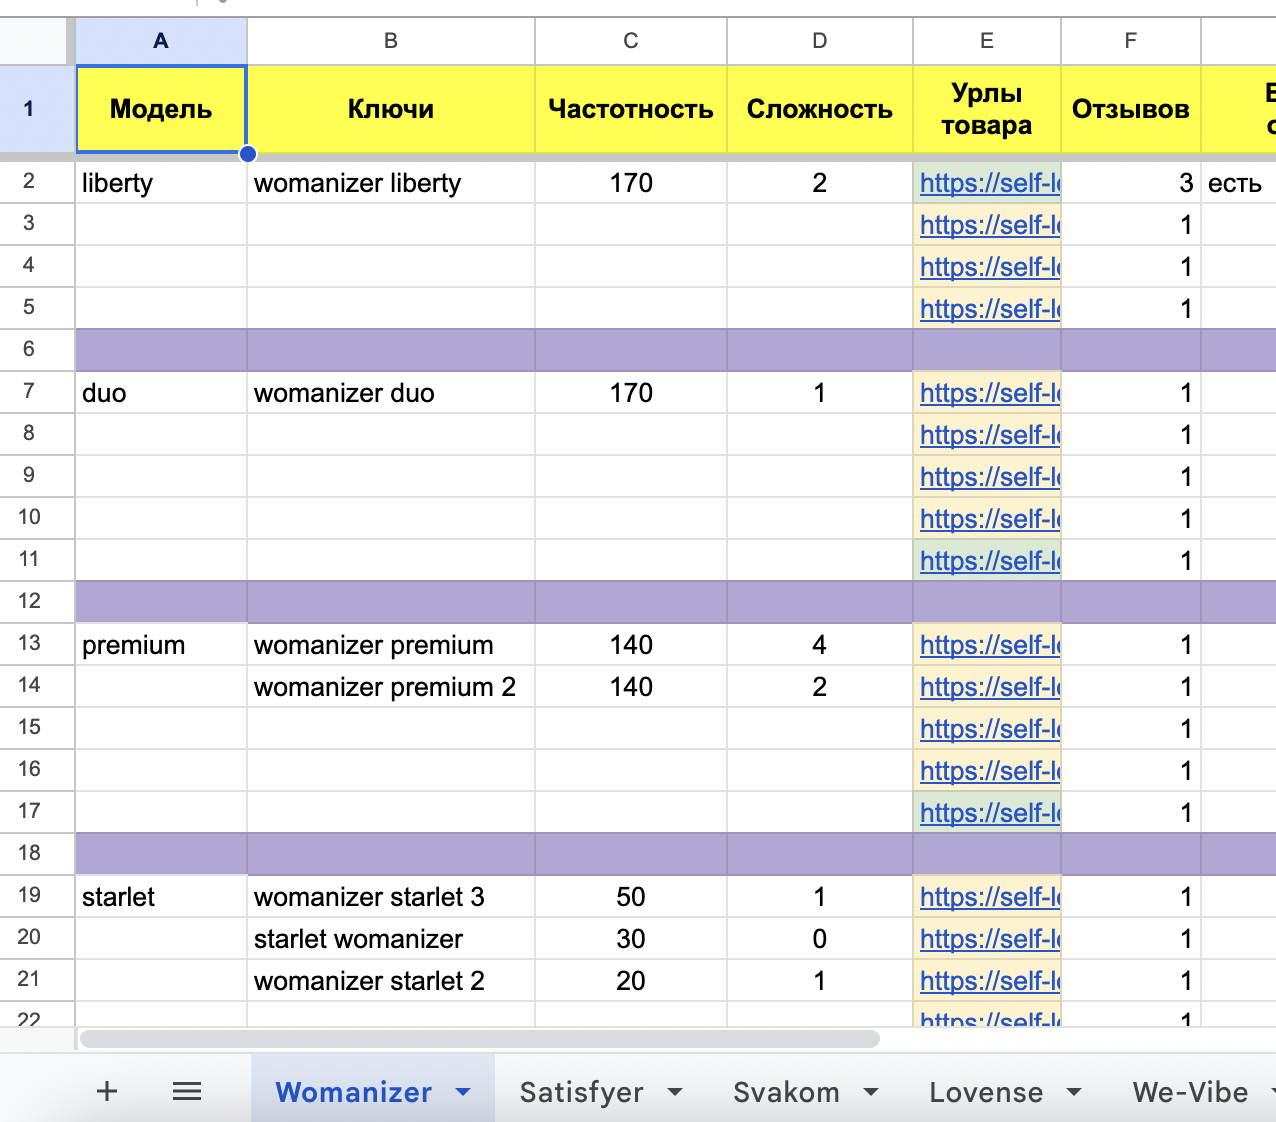The width and height of the screenshot is (1276, 1122).
Task: Click the select-all corner box
Action: [35, 41]
